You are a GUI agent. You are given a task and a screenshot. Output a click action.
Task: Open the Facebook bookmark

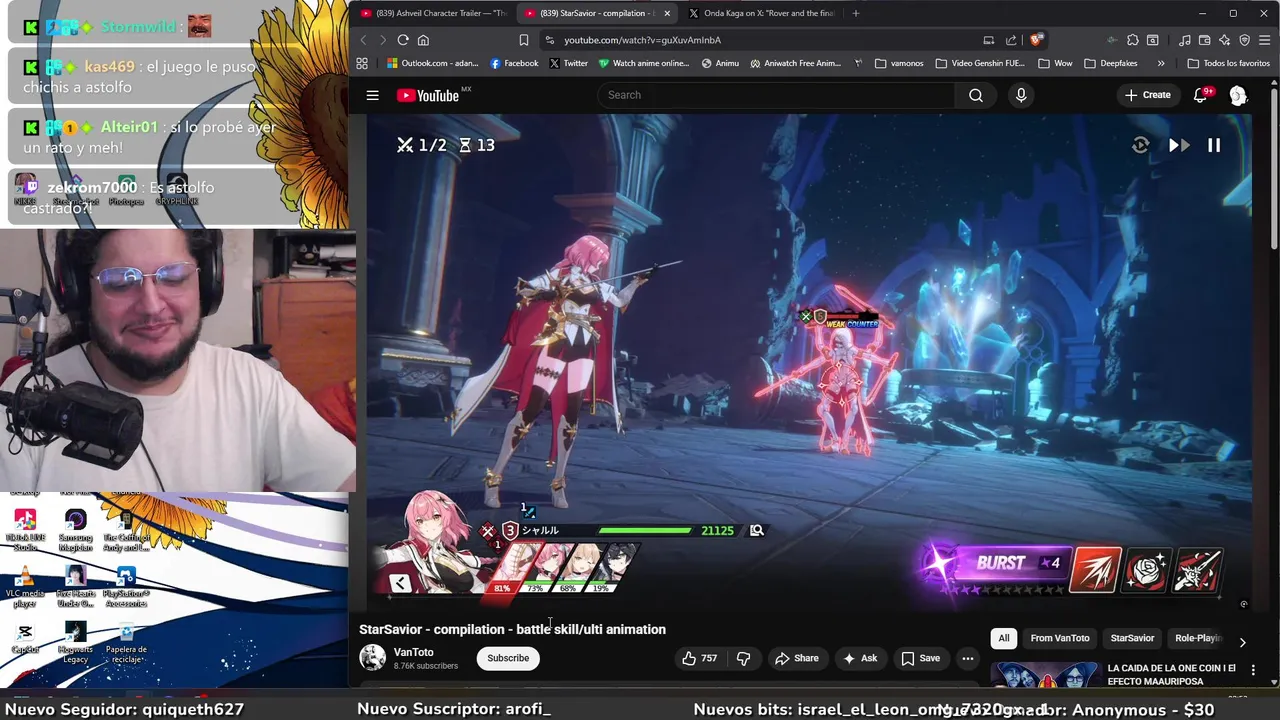coord(514,63)
